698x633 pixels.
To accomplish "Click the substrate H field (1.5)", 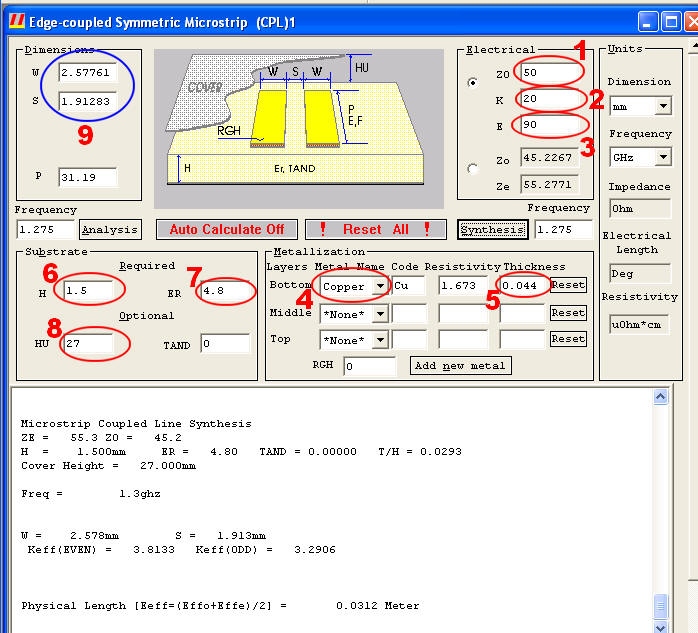I will click(88, 291).
